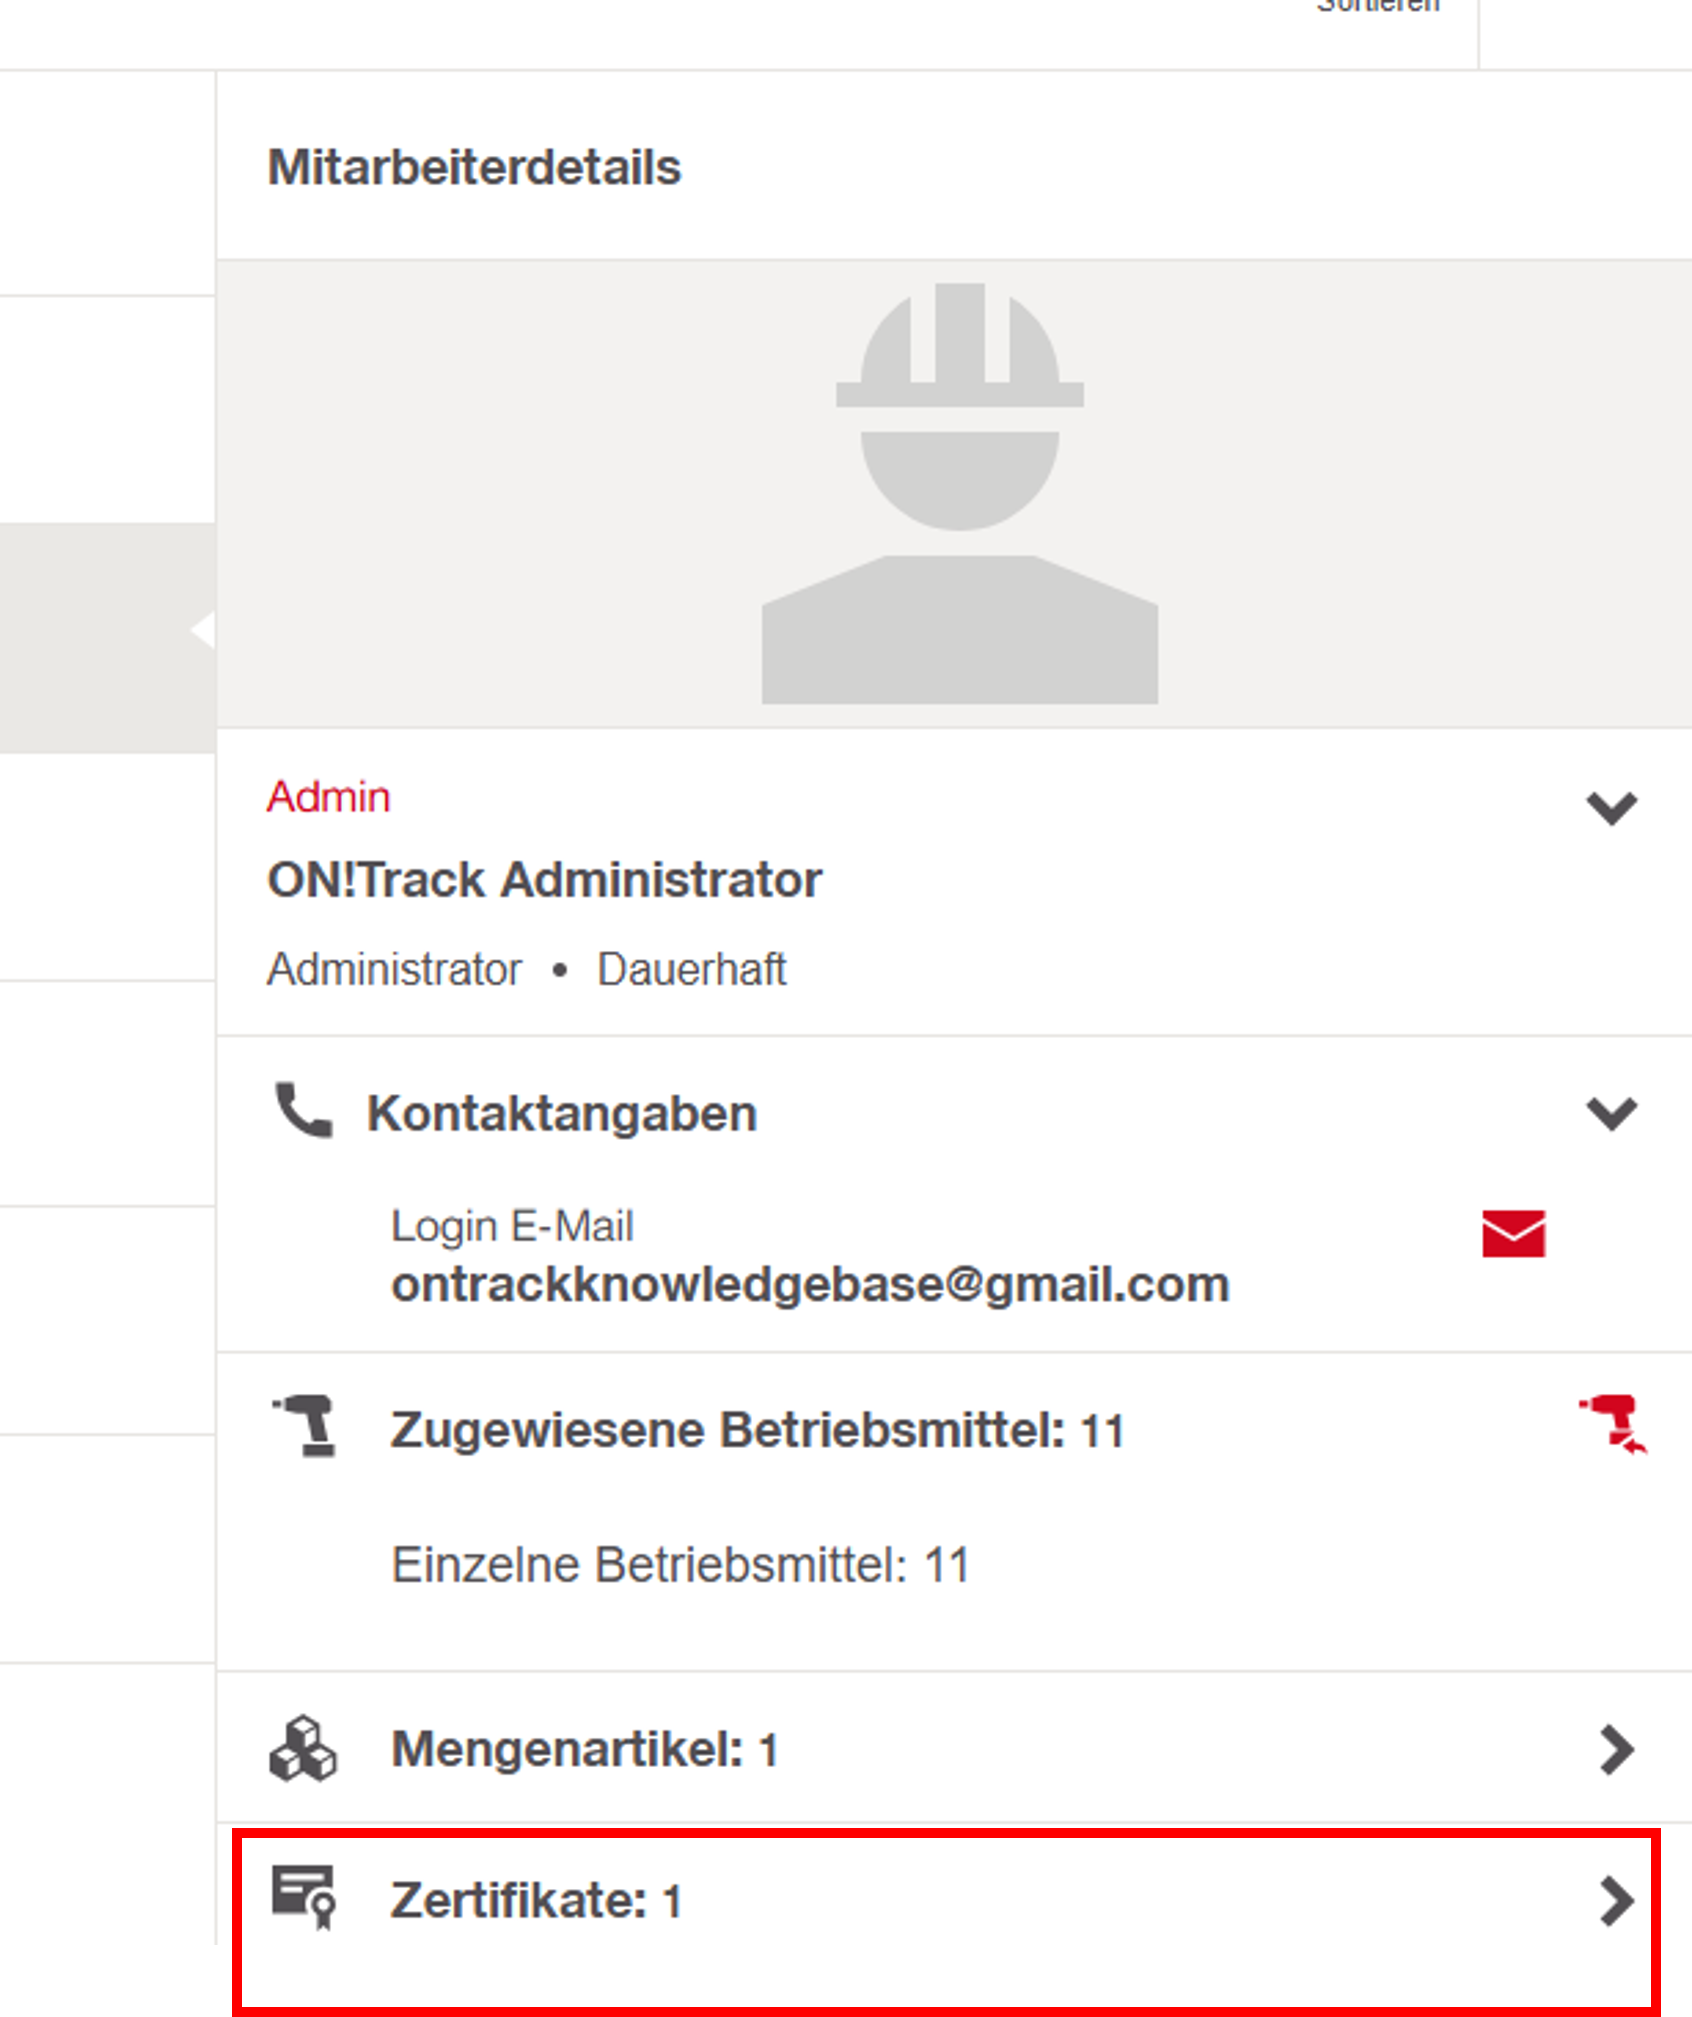Click the Sortieren button at top
The width and height of the screenshot is (1692, 2017).
click(x=1378, y=8)
